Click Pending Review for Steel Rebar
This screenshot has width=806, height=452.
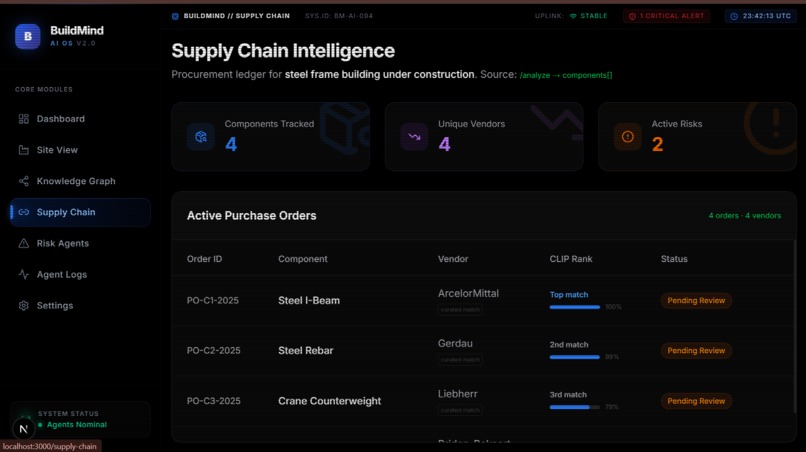click(x=696, y=351)
